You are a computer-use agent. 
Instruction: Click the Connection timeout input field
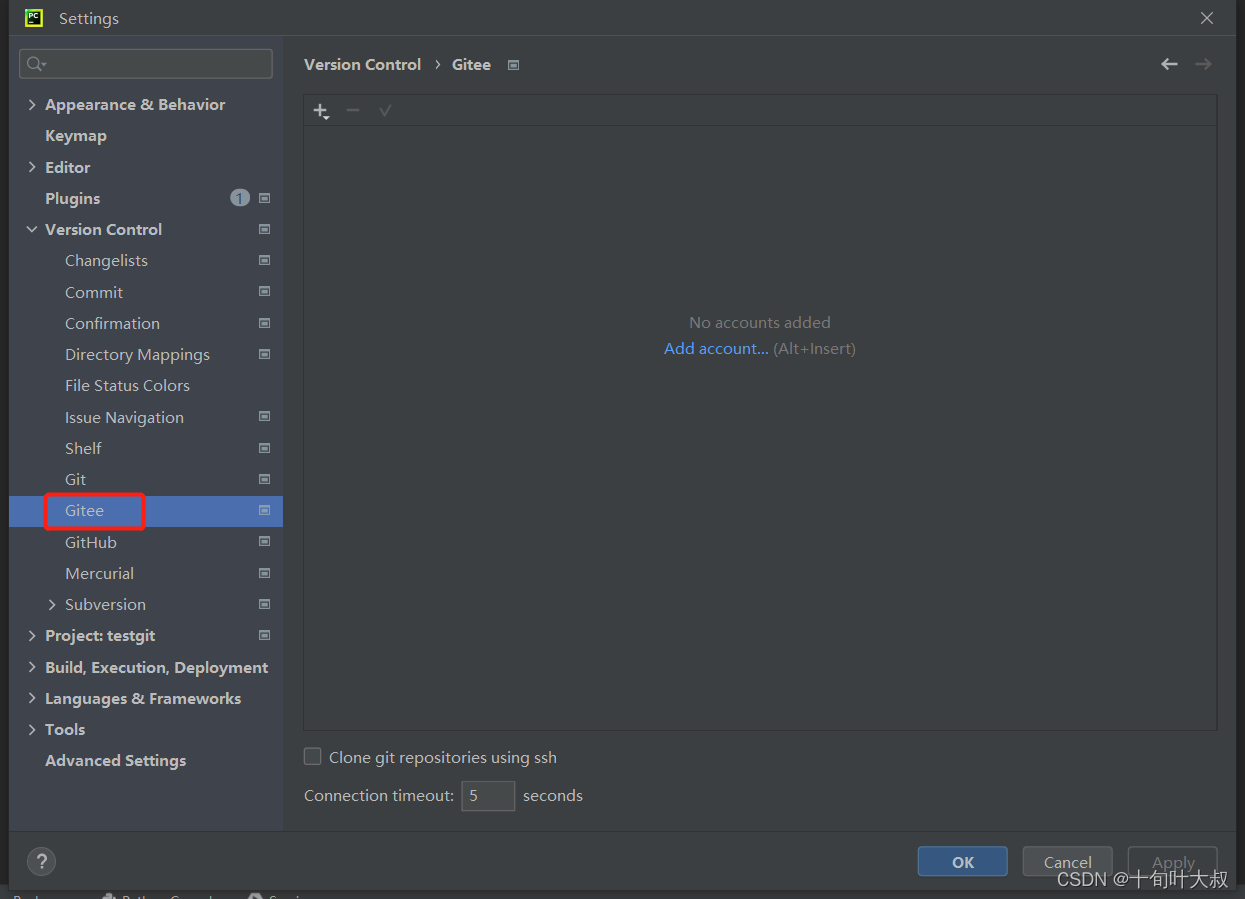pyautogui.click(x=488, y=796)
